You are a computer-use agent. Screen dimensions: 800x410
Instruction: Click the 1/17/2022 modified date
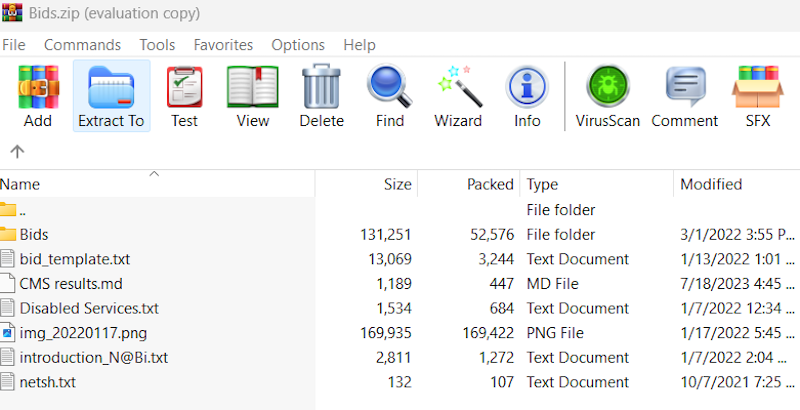(x=738, y=333)
